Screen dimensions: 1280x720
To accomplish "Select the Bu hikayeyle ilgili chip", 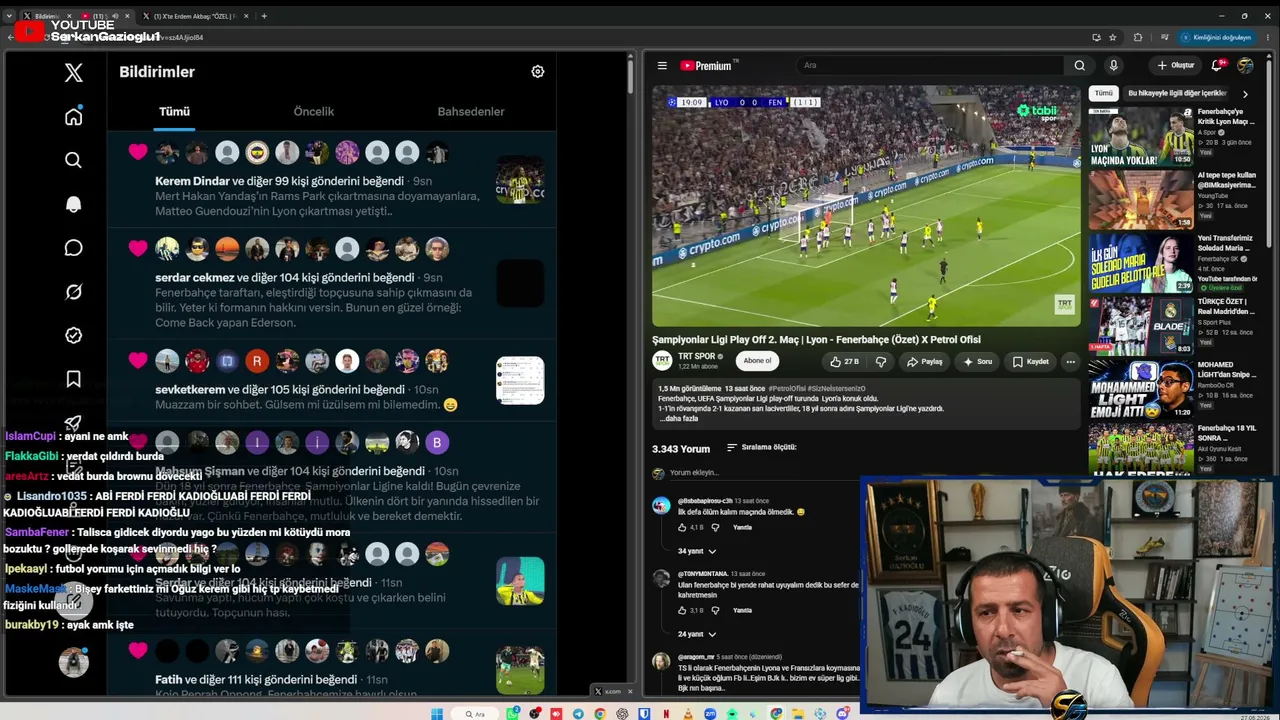I will tap(1177, 93).
